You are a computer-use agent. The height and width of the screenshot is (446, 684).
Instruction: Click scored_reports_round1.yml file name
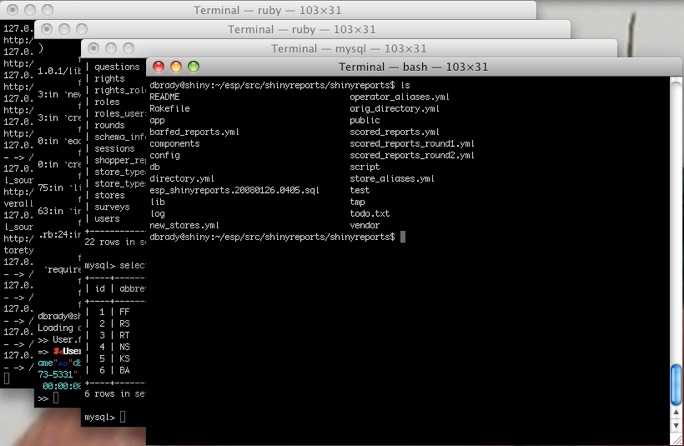click(x=412, y=144)
